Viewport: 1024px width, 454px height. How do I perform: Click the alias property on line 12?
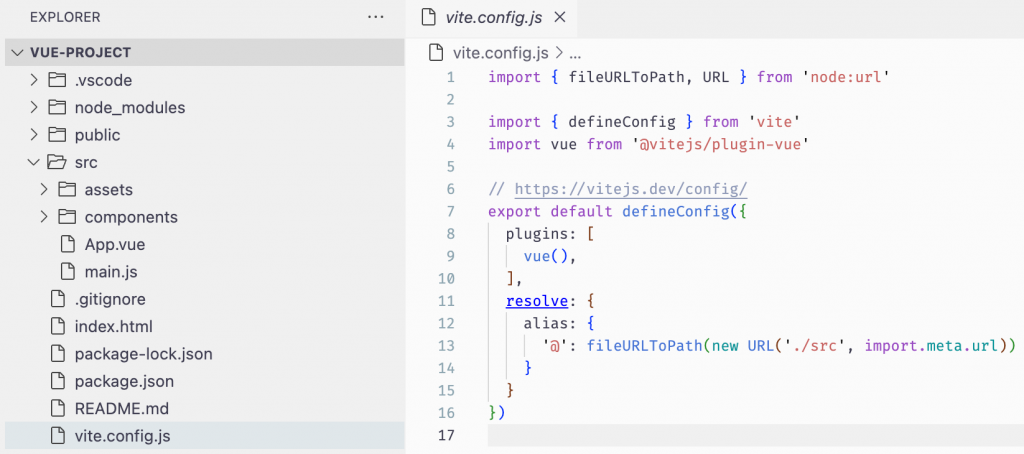[545, 323]
